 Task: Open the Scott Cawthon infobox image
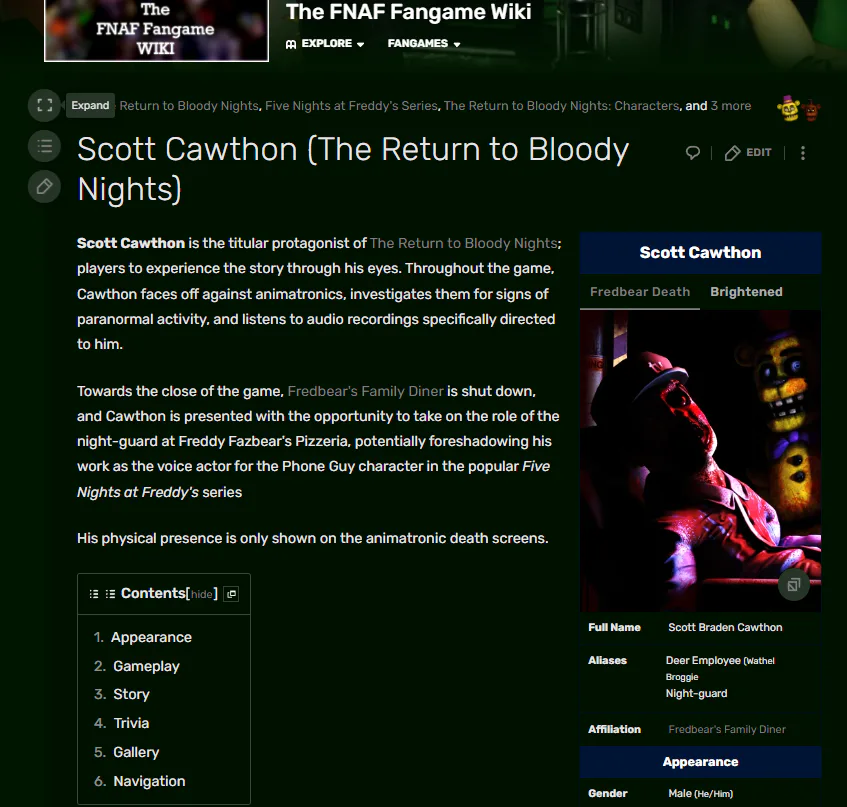[x=700, y=461]
